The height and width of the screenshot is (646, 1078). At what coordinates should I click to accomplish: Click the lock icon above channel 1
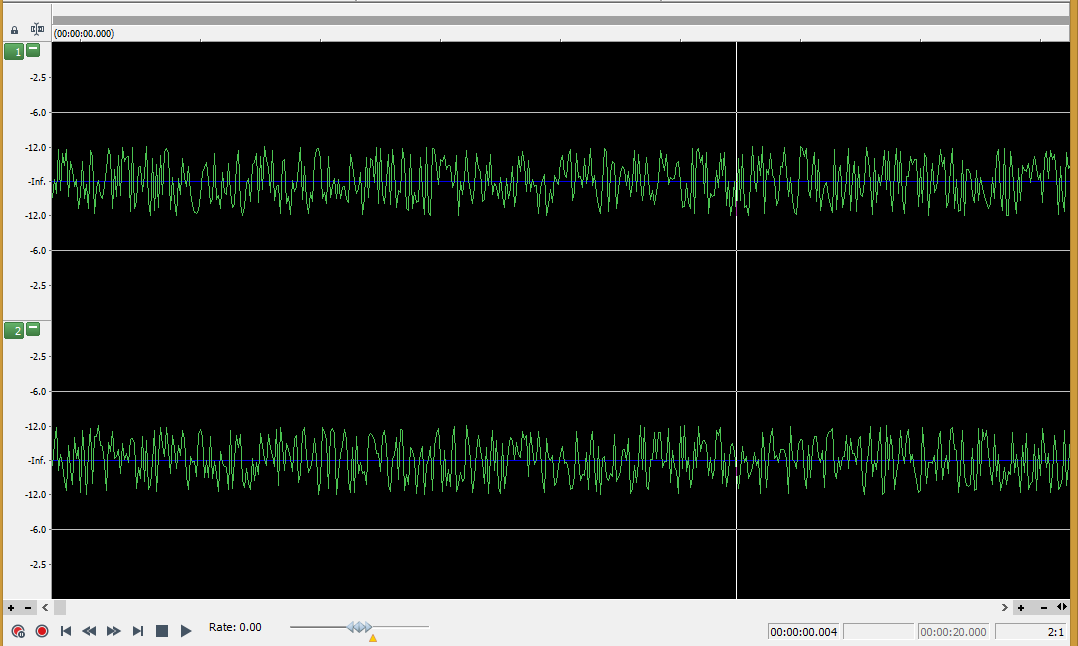(14, 30)
